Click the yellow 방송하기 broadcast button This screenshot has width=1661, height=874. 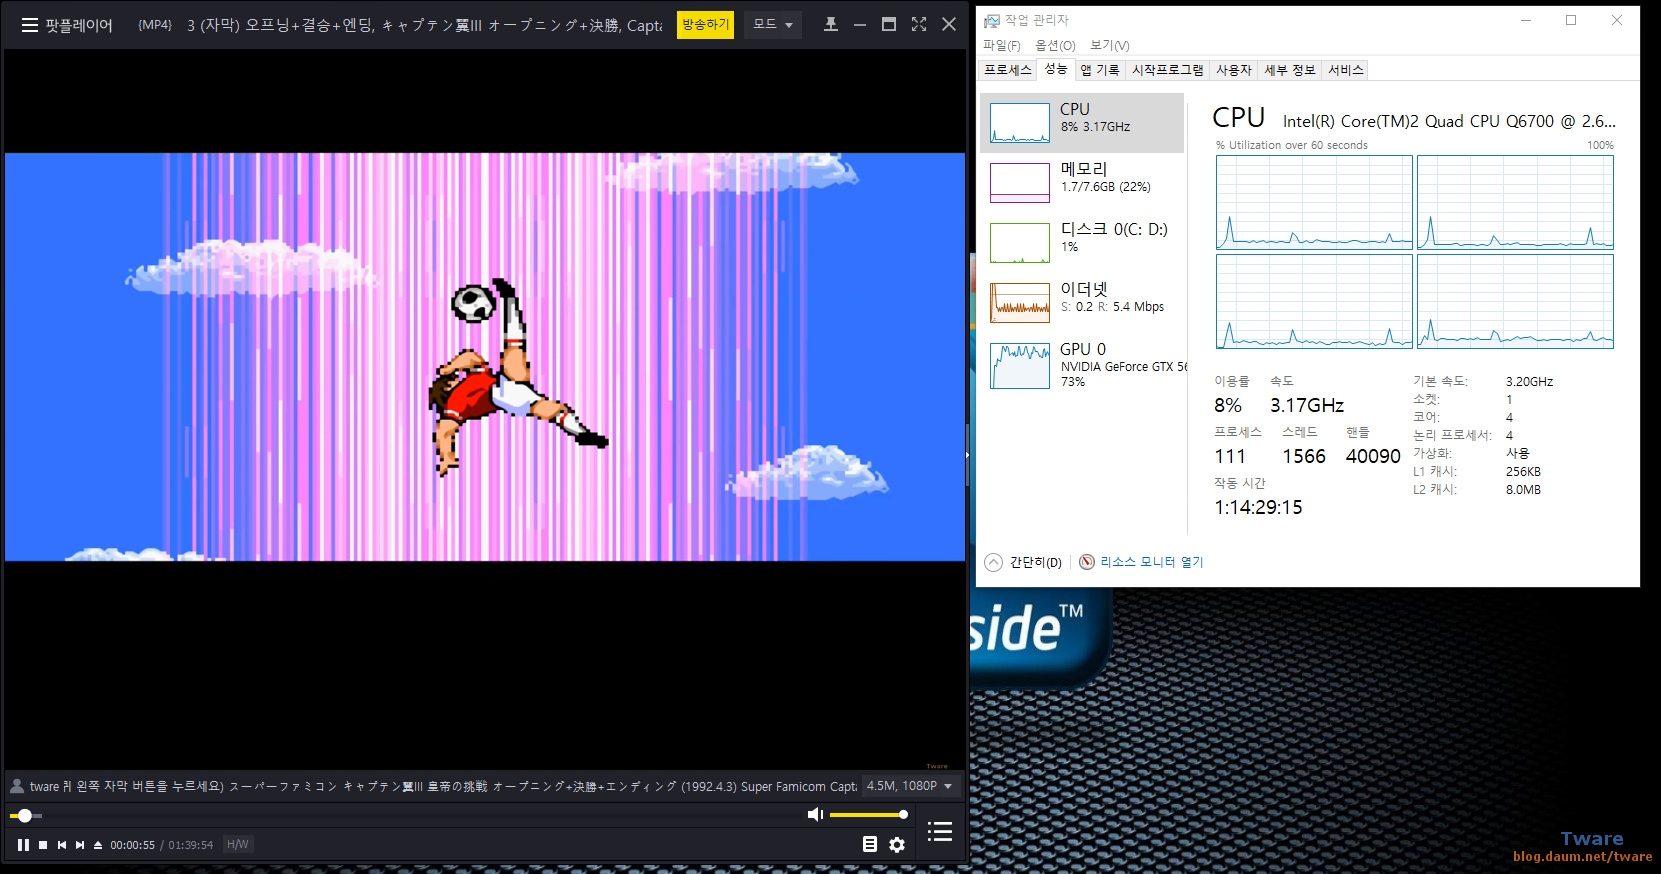tap(705, 25)
